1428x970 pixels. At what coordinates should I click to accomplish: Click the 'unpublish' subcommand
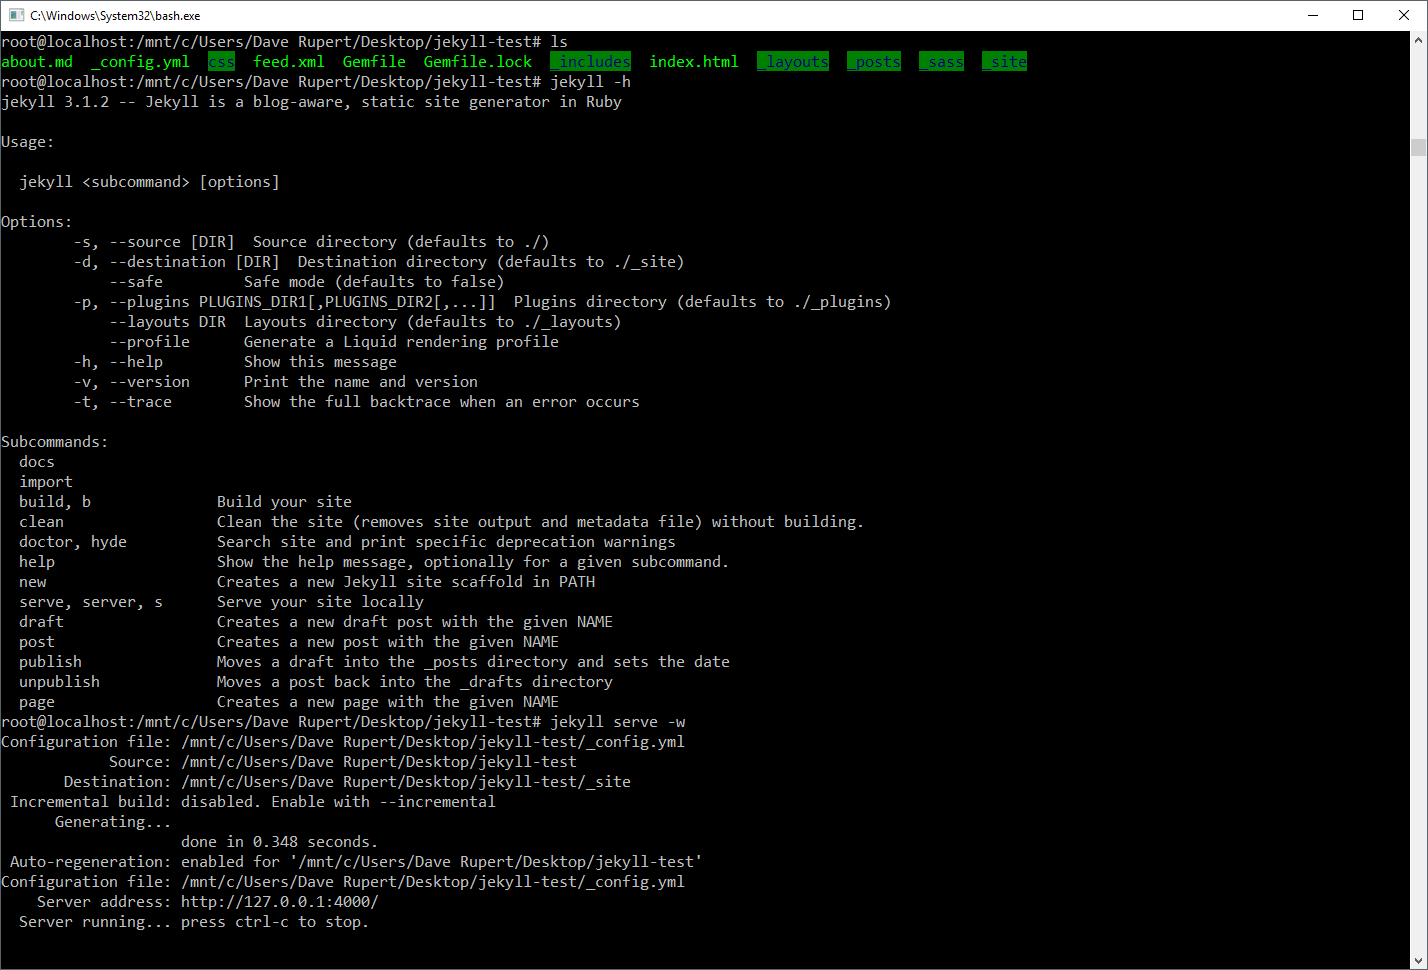[x=59, y=682]
